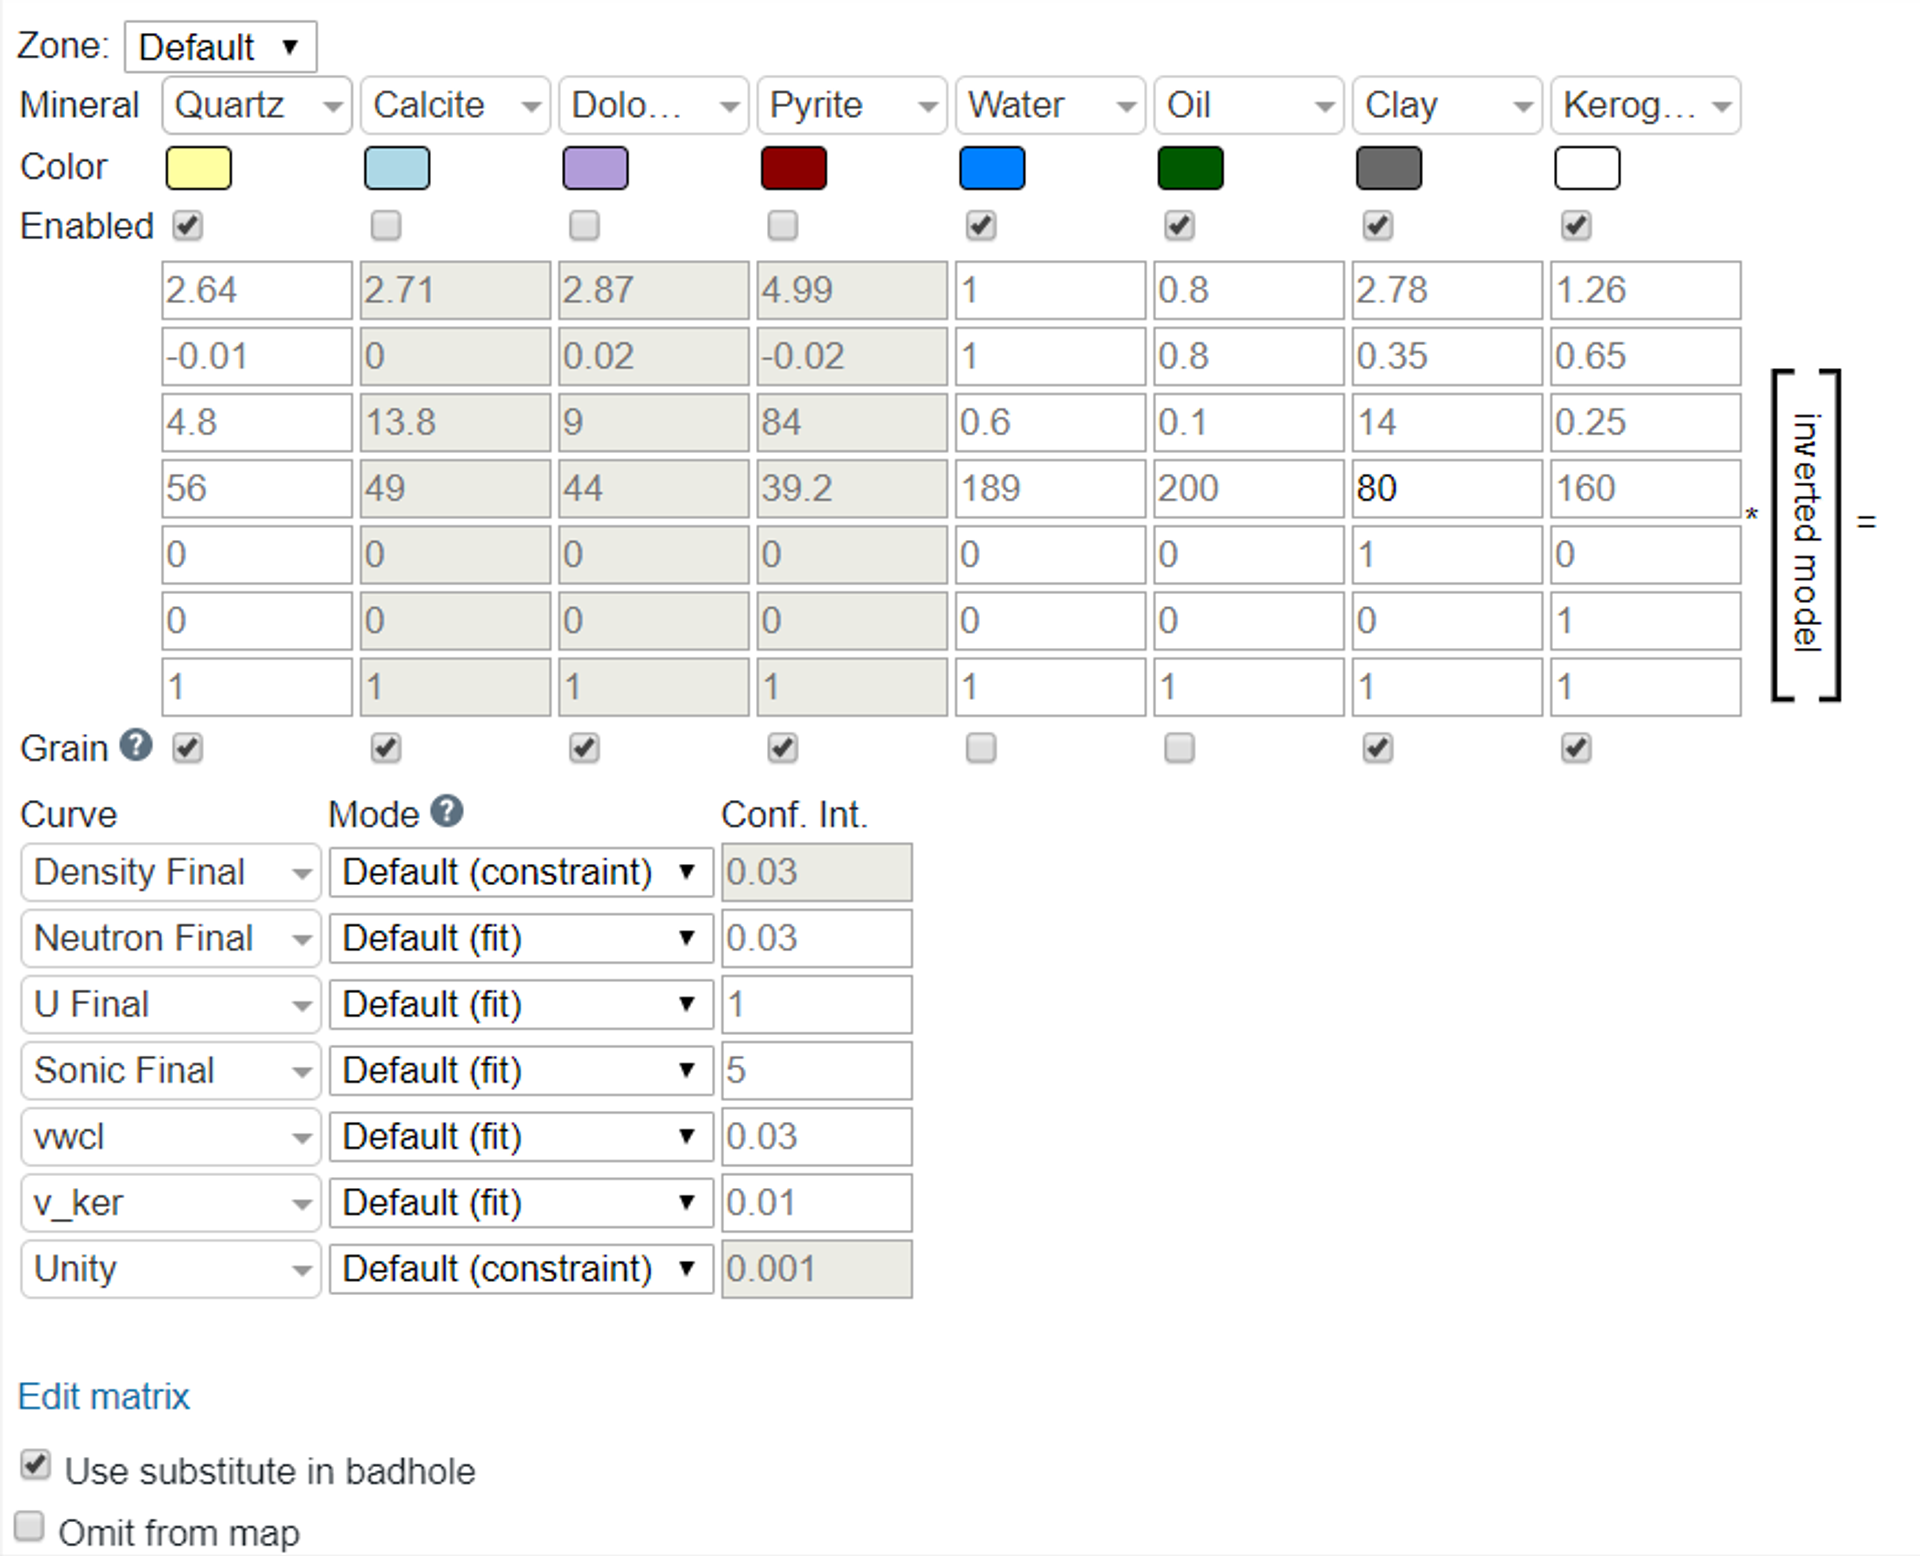1920x1556 pixels.
Task: Click the Pyrite dark red color swatch
Action: [x=793, y=168]
